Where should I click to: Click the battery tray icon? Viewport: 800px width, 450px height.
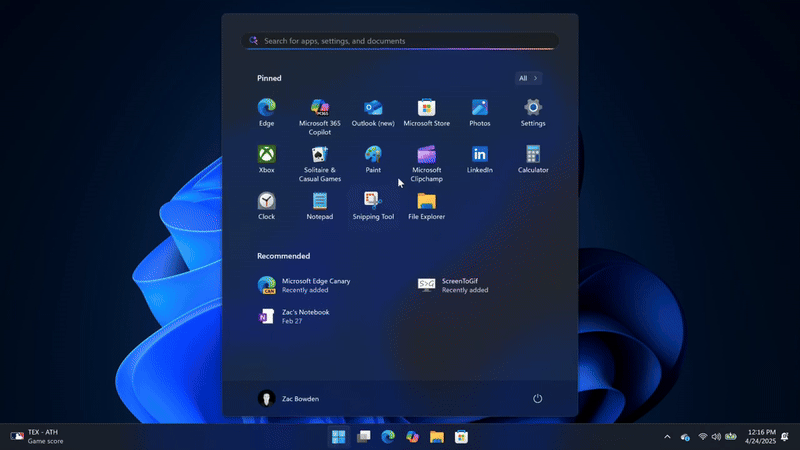tap(731, 436)
